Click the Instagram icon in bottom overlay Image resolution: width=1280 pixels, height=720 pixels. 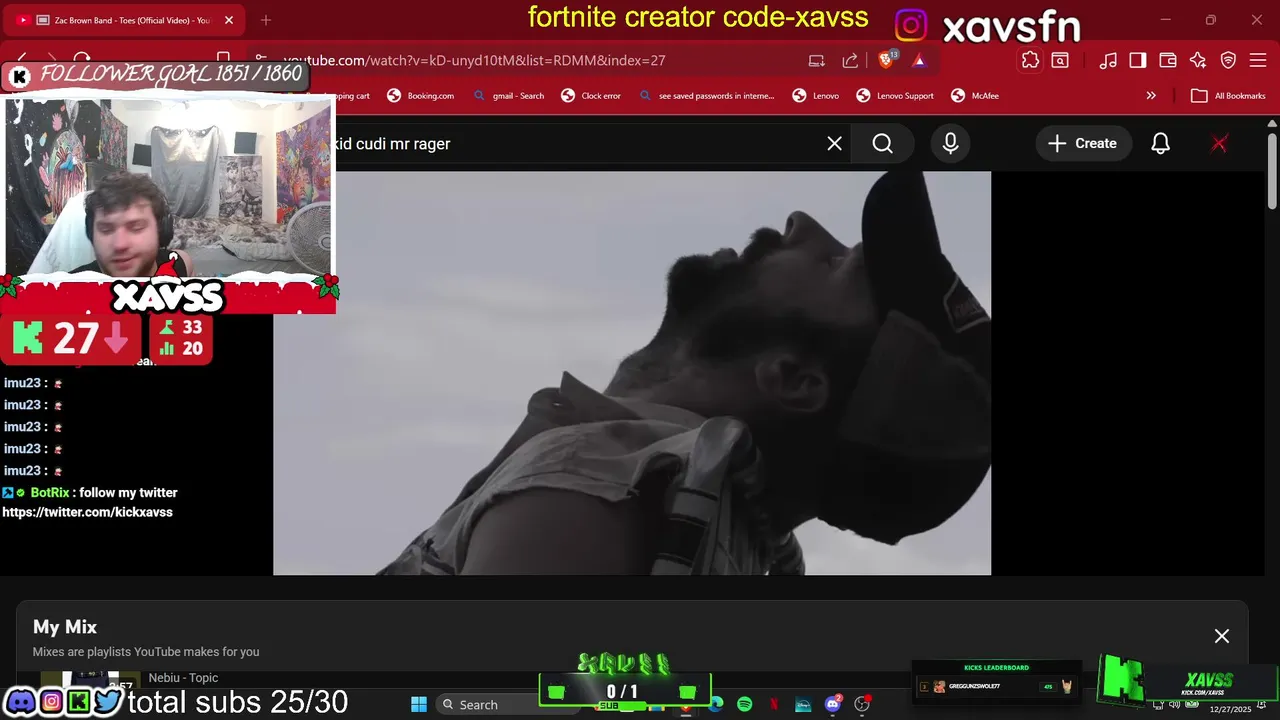[51, 702]
